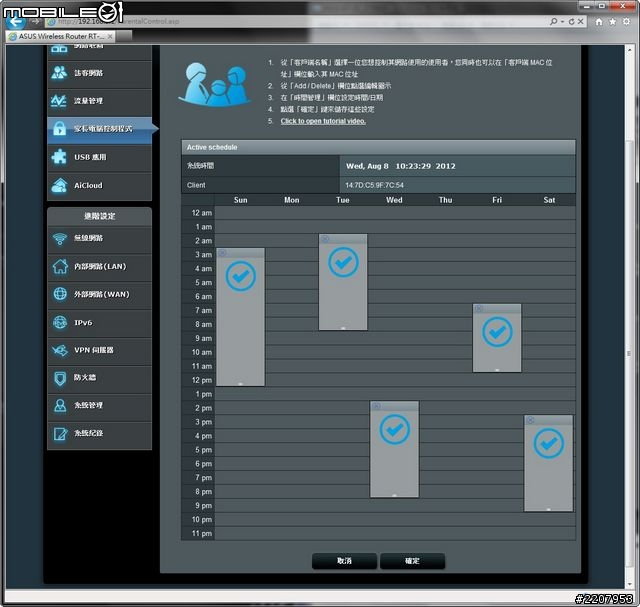The height and width of the screenshot is (607, 640).
Task: Toggle the Friday schedule block checkmark
Action: [x=497, y=332]
